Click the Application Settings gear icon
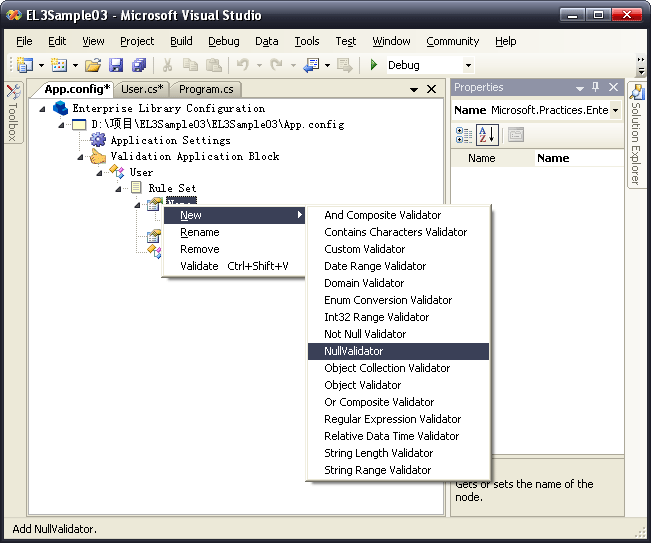The height and width of the screenshot is (544, 651). pos(98,140)
